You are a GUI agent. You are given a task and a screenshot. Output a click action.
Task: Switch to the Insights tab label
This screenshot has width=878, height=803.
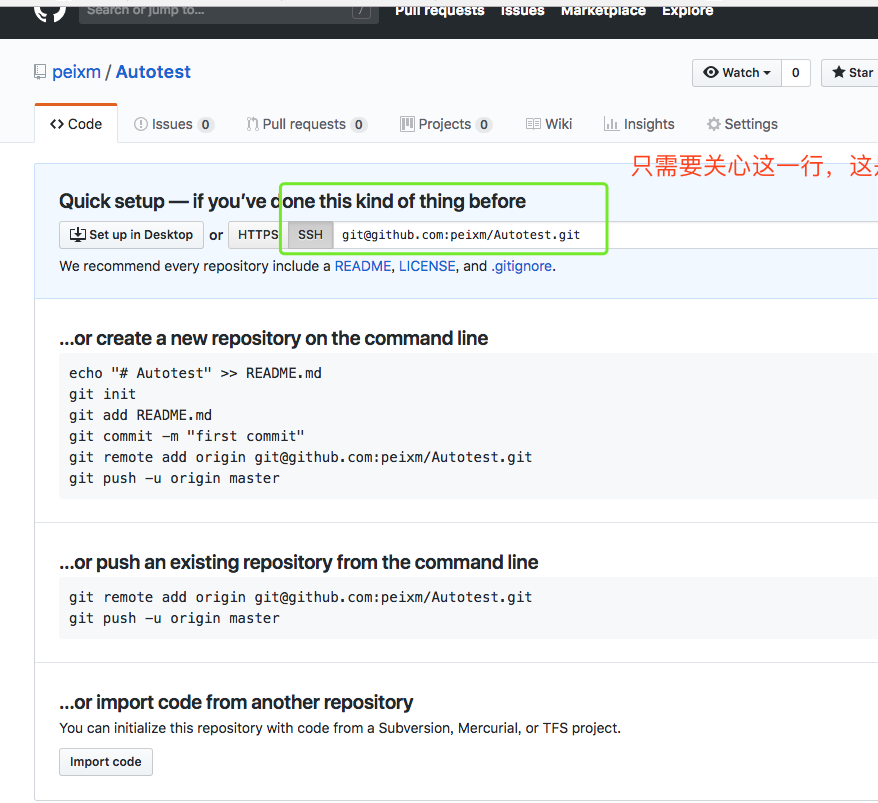pyautogui.click(x=649, y=124)
